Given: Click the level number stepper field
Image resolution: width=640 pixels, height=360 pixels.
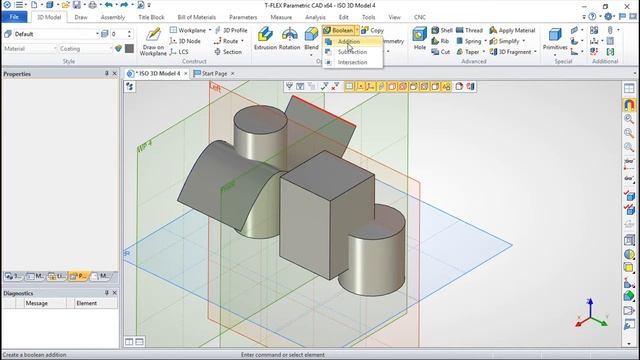Looking at the screenshot, I should 121,34.
